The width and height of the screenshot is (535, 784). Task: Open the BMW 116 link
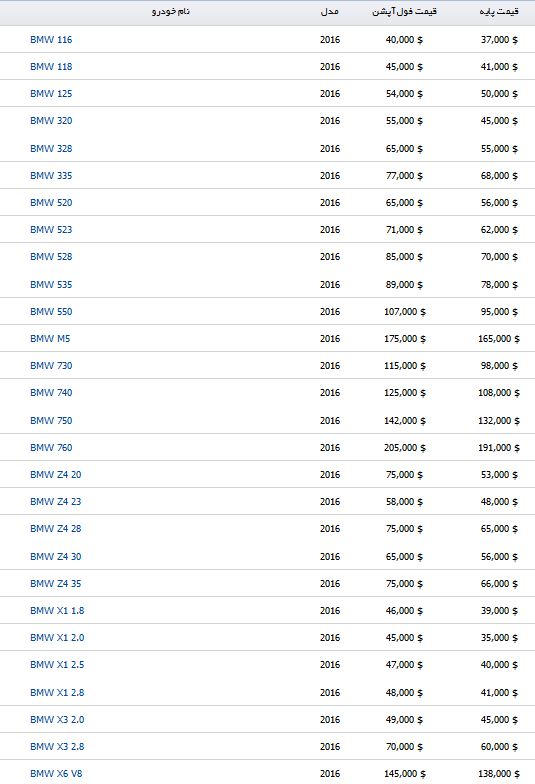coord(51,40)
